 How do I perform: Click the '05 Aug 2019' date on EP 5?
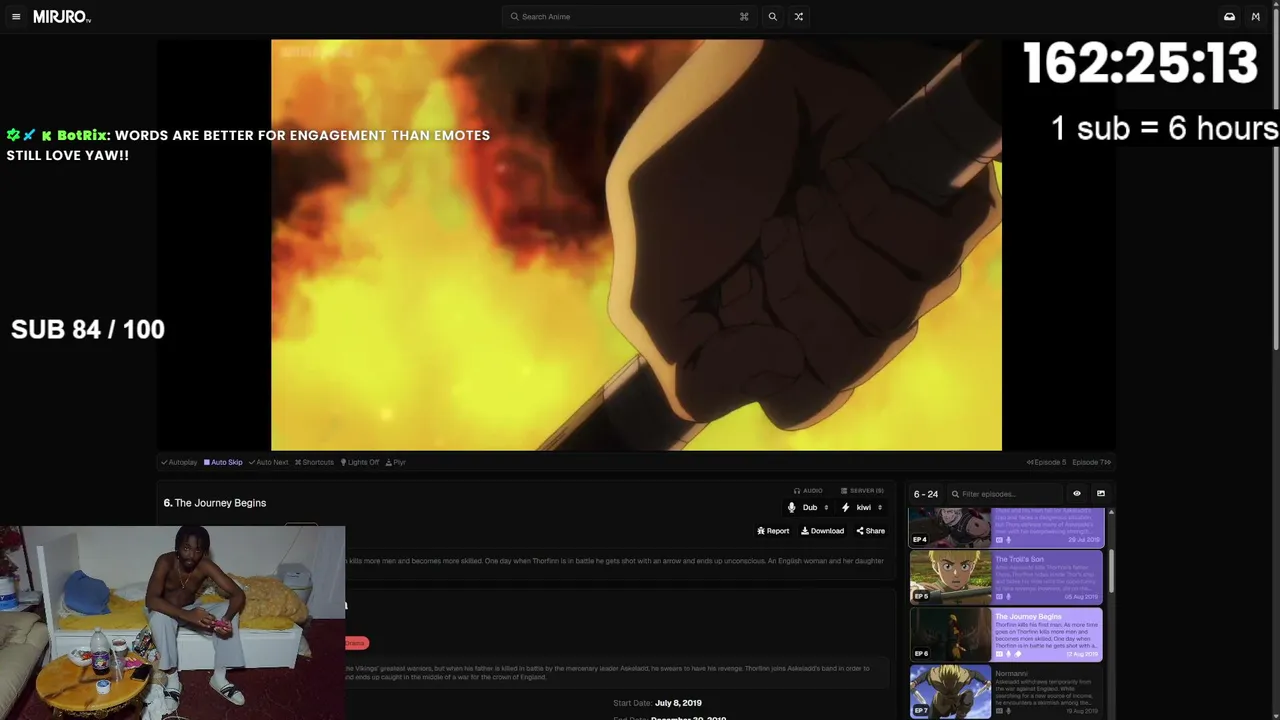1081,597
